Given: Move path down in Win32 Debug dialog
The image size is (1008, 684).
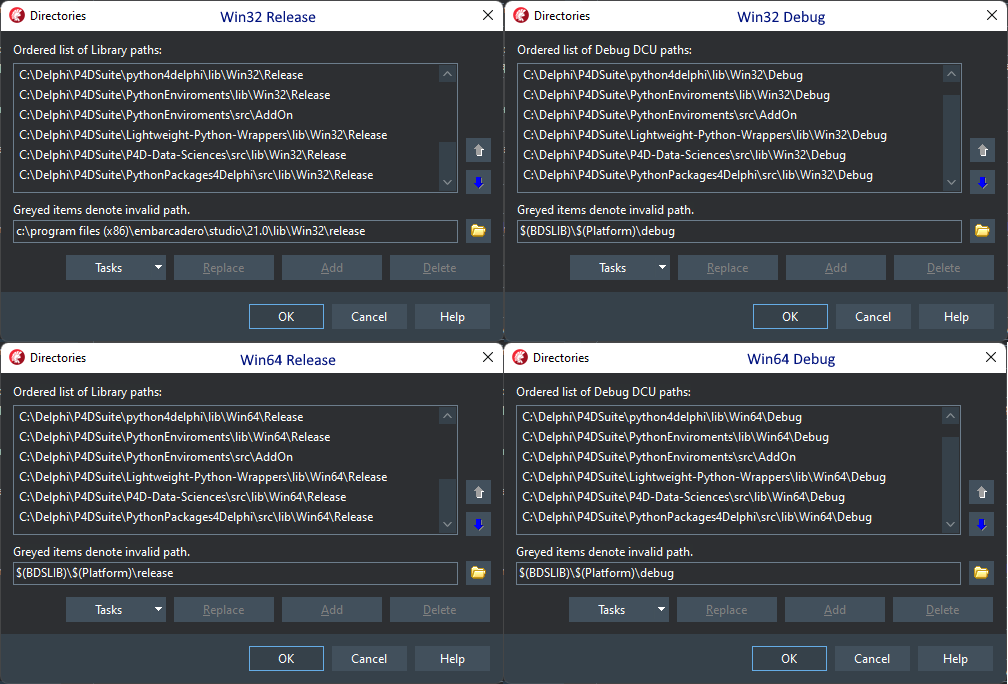Looking at the screenshot, I should pos(982,183).
